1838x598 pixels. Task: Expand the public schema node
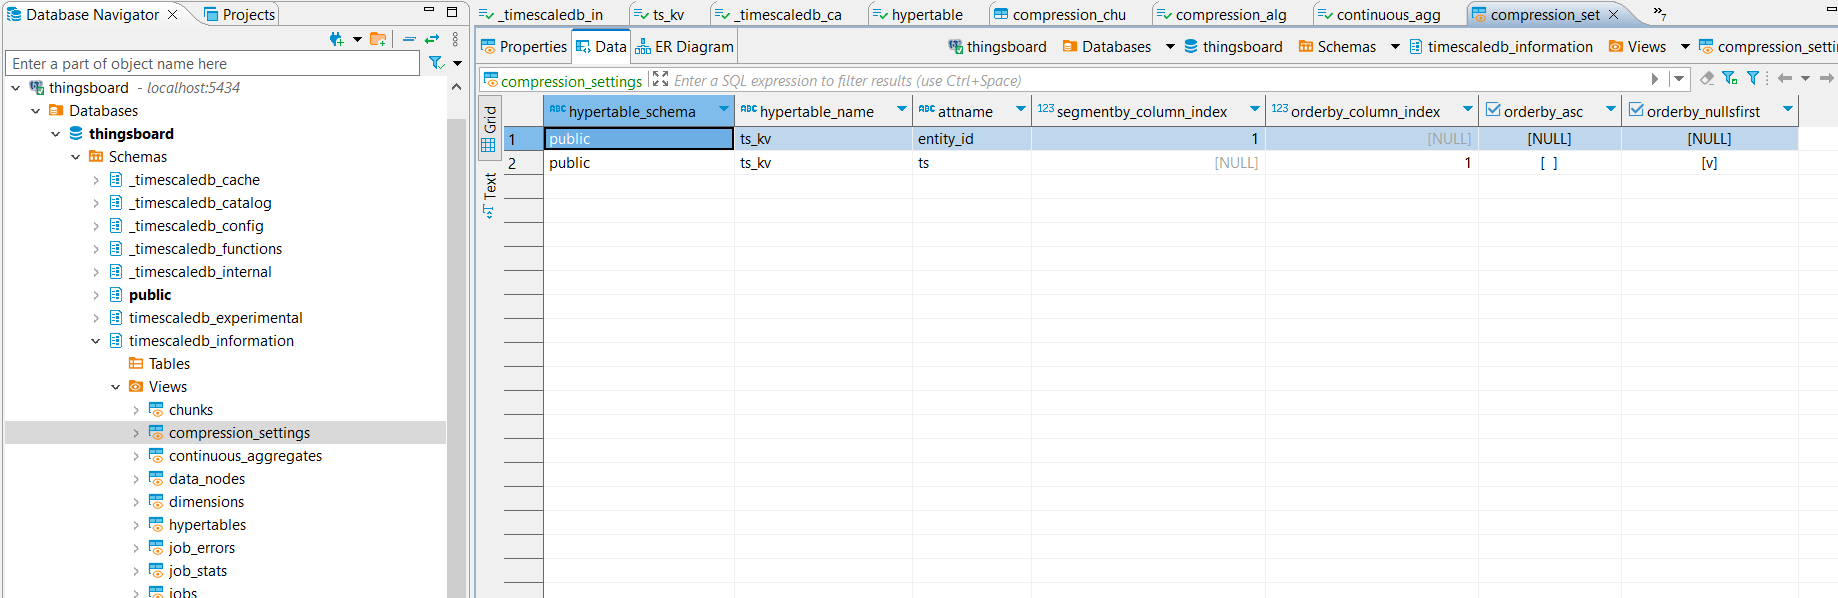pyautogui.click(x=96, y=295)
